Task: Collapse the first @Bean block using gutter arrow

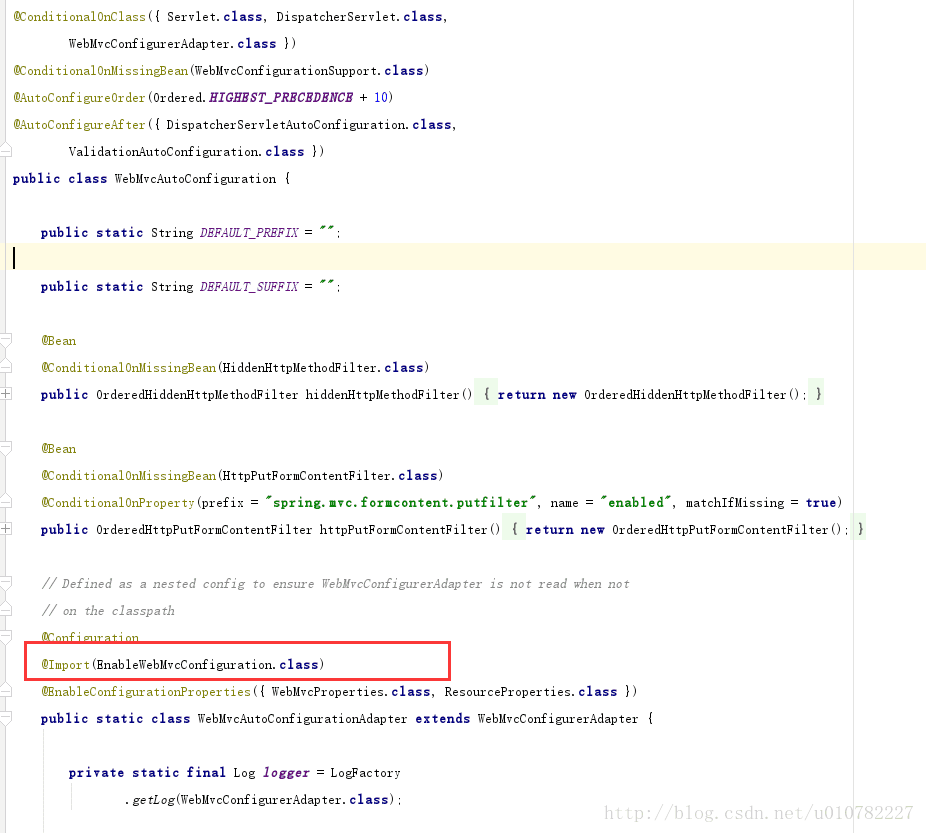Action: pos(5,340)
